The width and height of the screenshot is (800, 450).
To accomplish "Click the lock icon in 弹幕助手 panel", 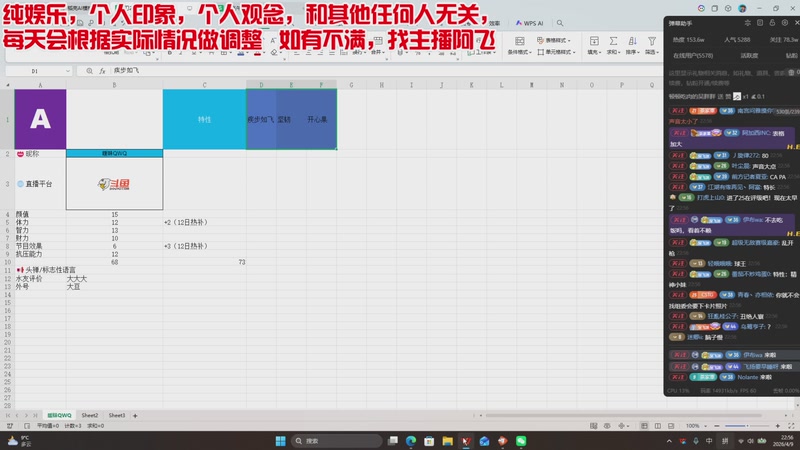I will tap(772, 23).
